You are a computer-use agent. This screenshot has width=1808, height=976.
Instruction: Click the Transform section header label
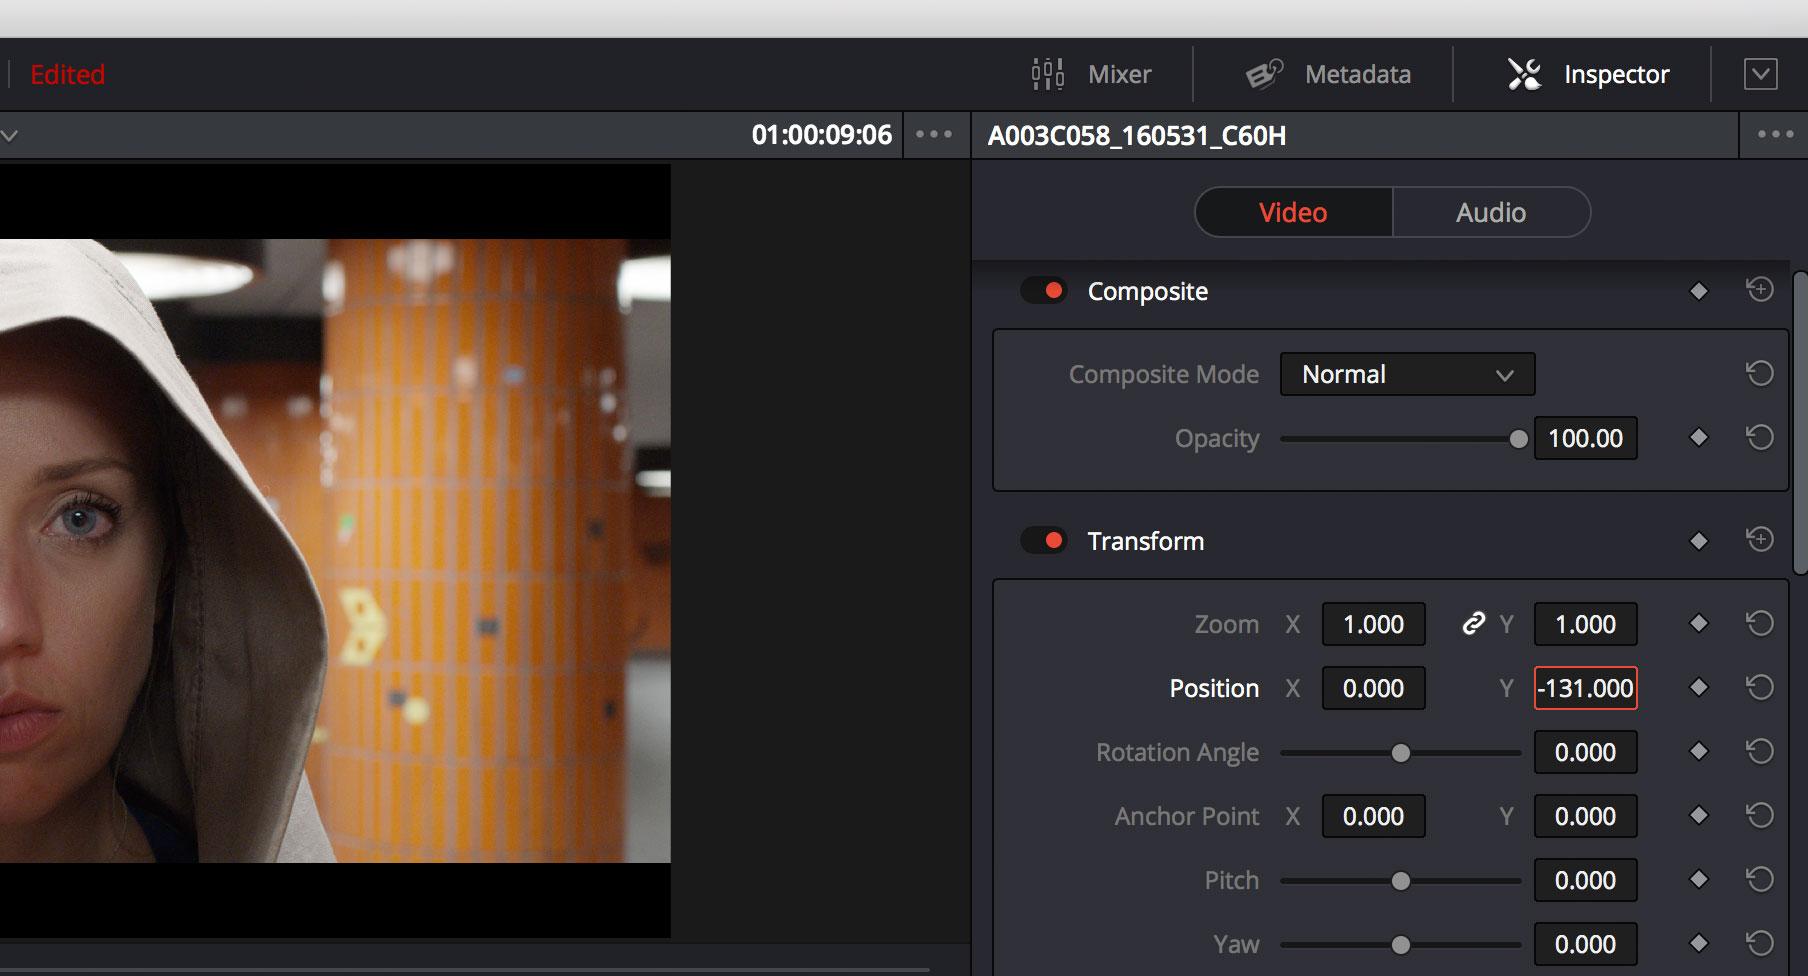[1146, 541]
